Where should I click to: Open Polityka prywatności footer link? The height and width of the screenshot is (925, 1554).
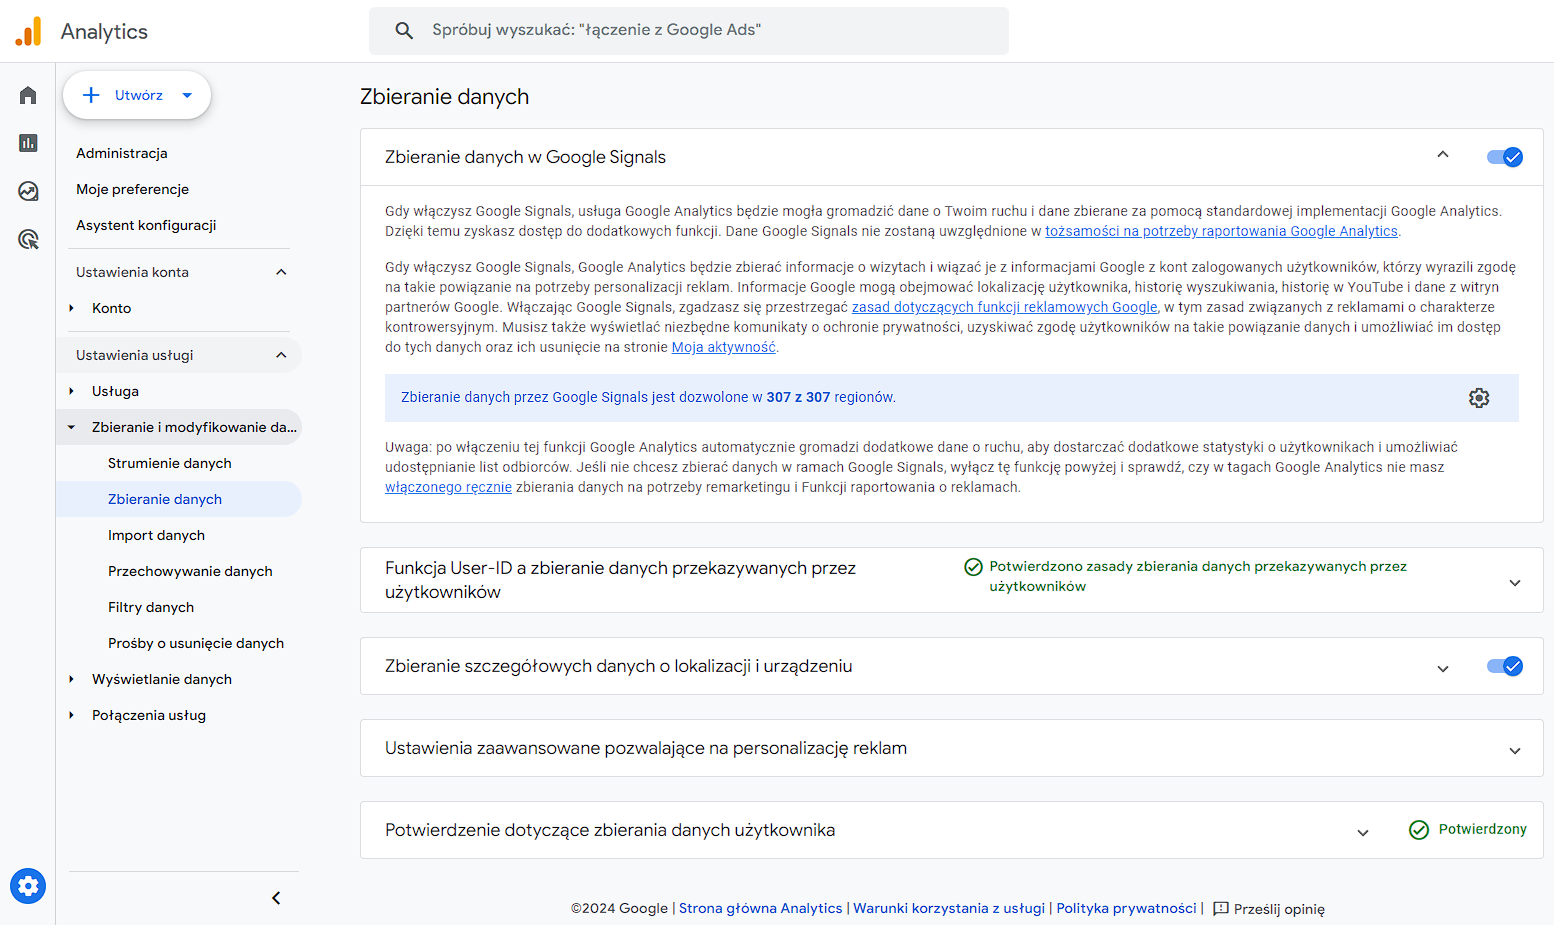(1126, 908)
